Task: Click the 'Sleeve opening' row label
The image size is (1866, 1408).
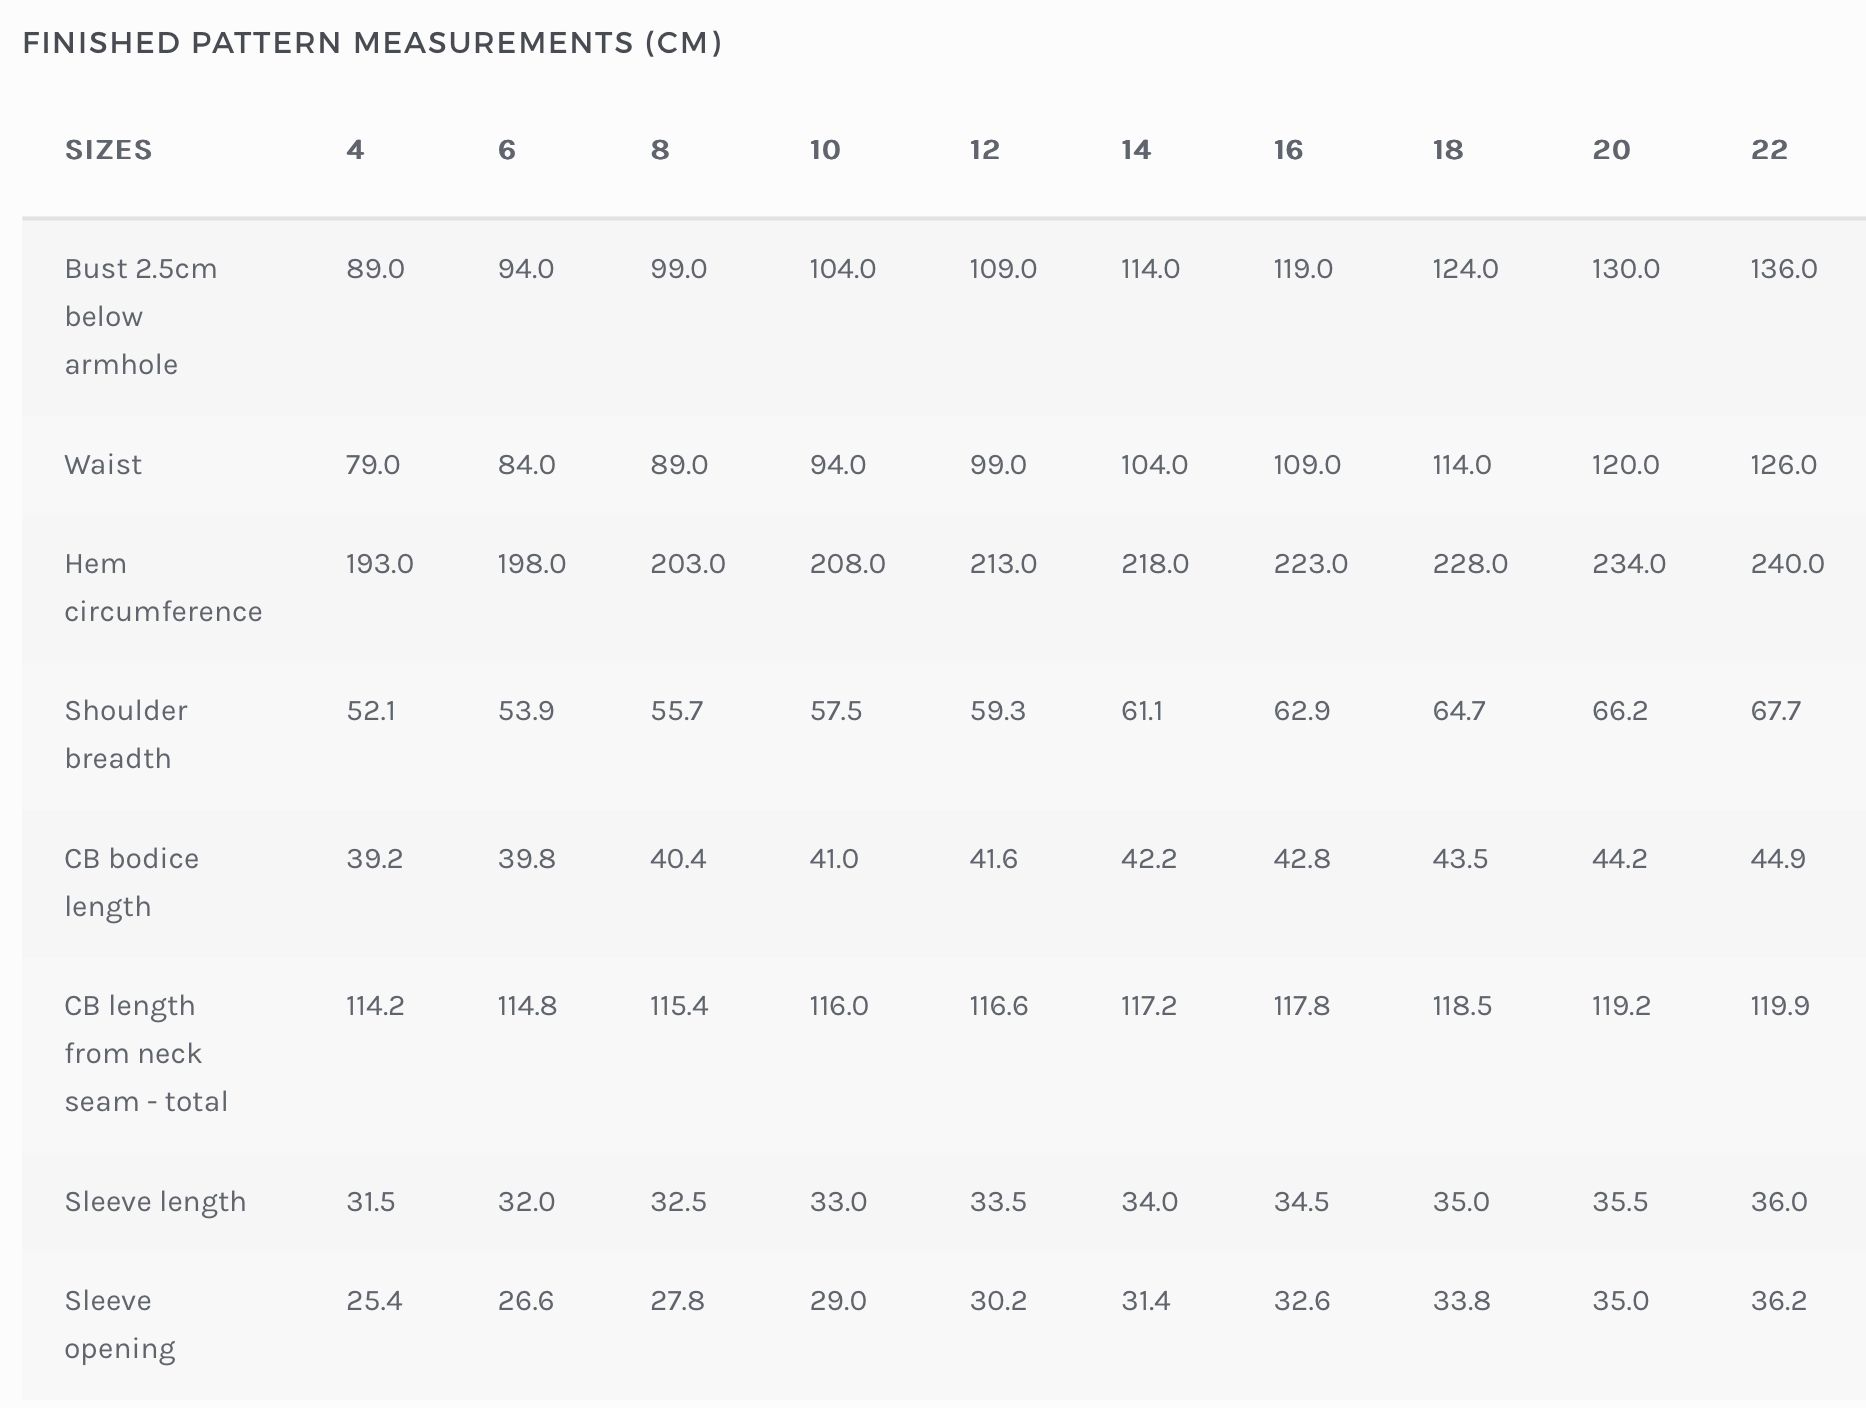Action: coord(120,1324)
